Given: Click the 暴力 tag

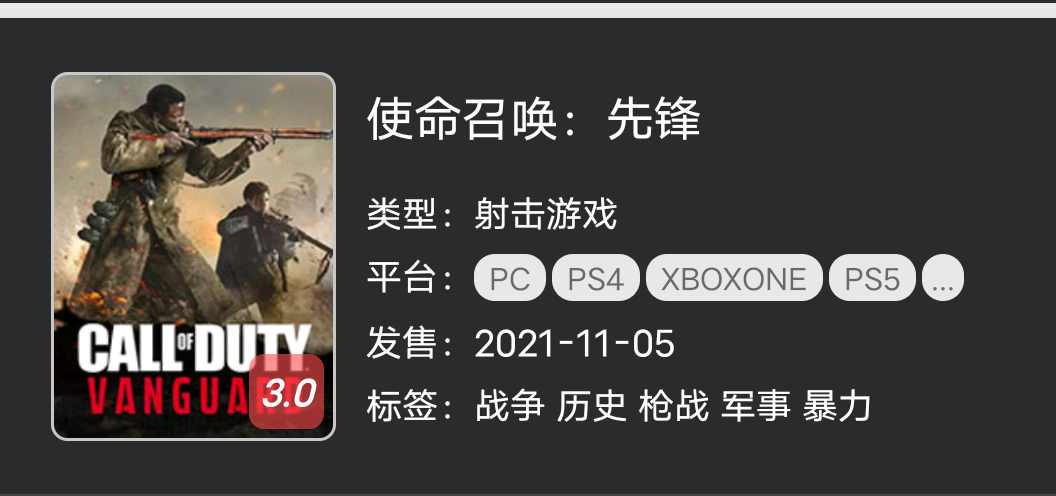Looking at the screenshot, I should coord(837,407).
